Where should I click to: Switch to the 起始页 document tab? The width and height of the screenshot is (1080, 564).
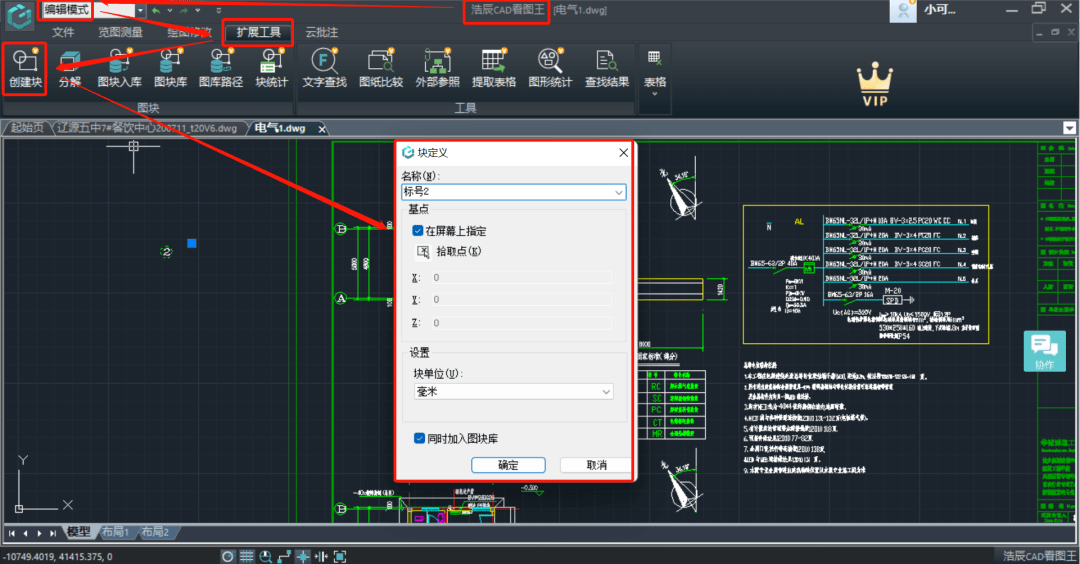click(27, 128)
